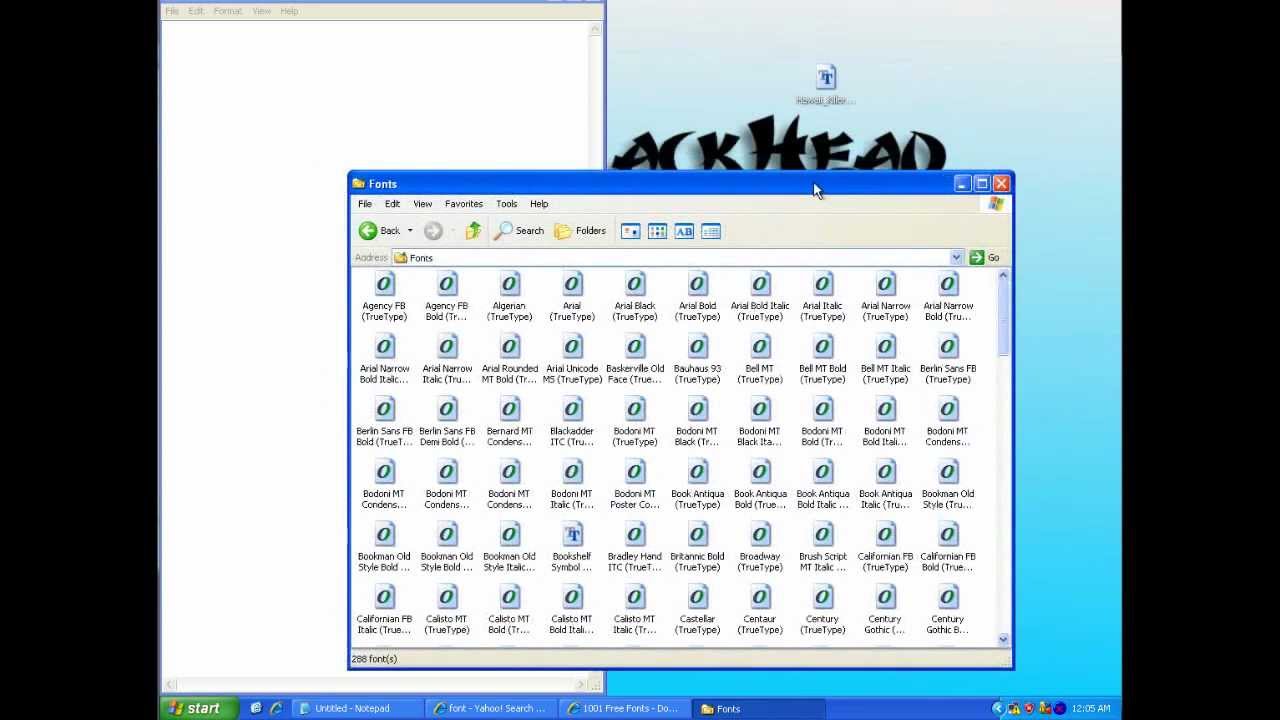Open the File menu in Fonts window

365,204
